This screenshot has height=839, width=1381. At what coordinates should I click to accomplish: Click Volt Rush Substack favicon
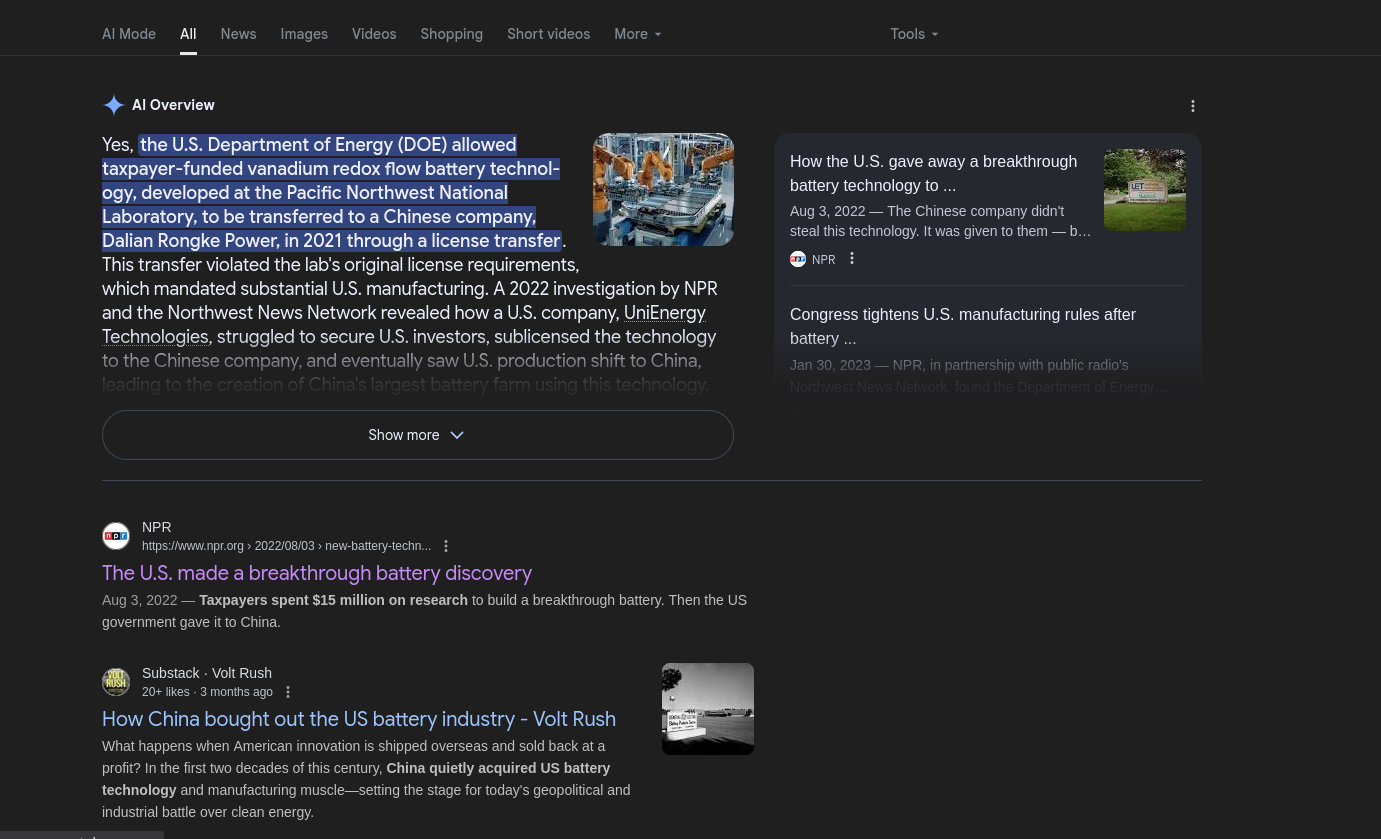point(116,682)
